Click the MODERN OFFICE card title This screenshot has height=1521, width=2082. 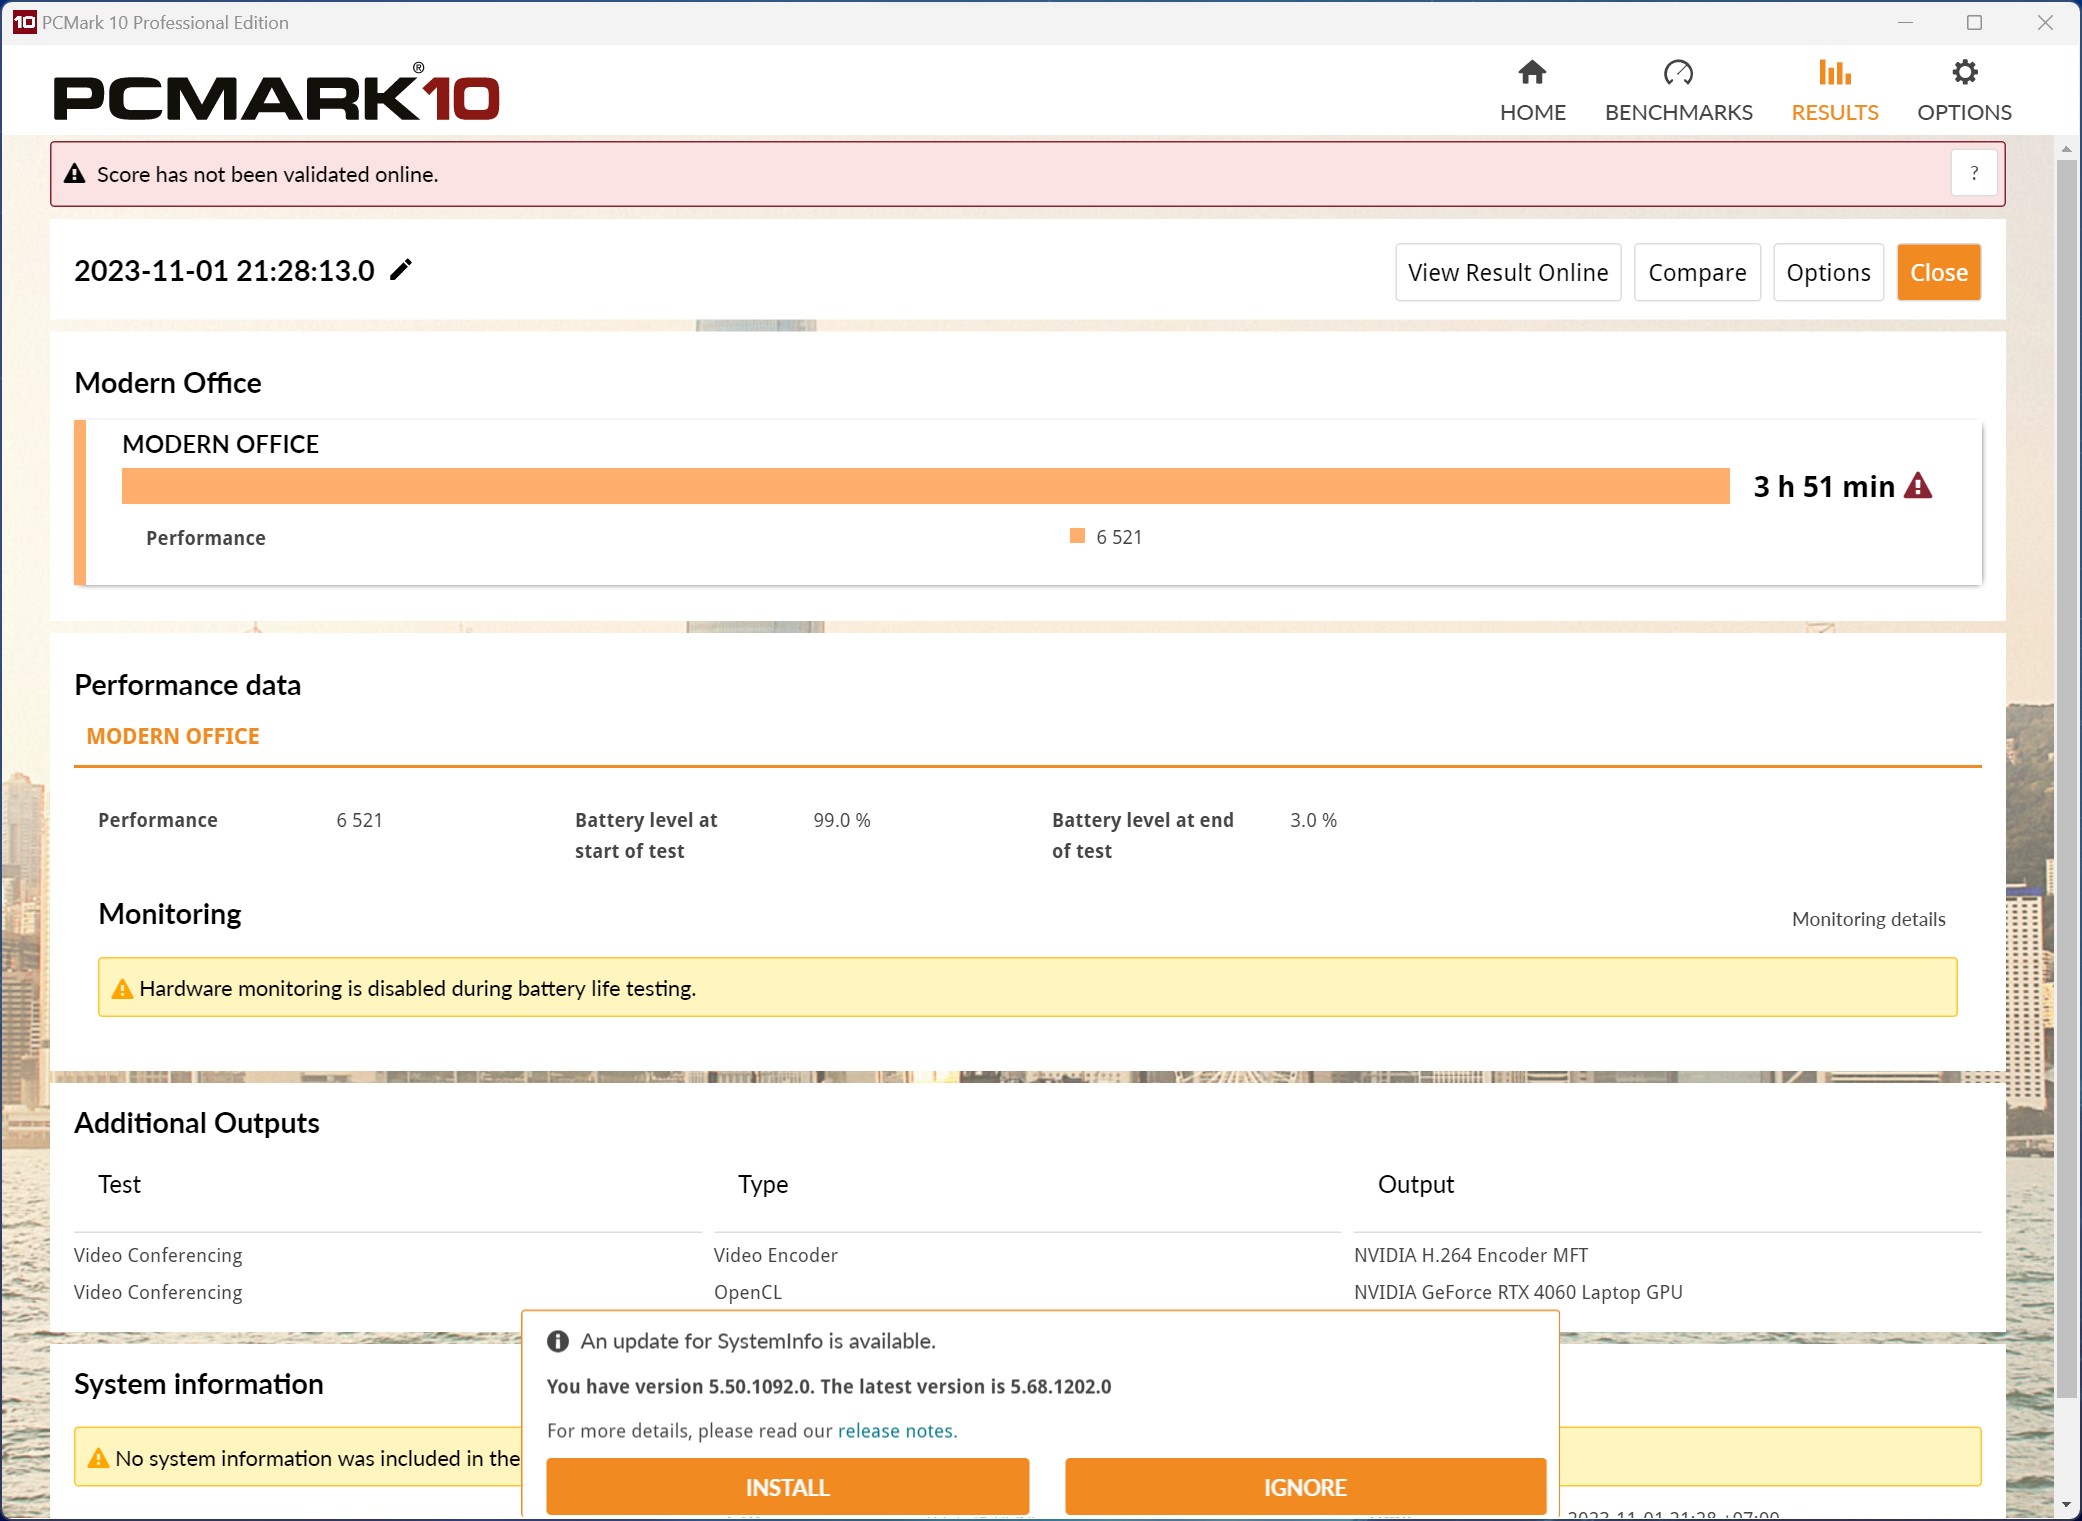pos(220,444)
